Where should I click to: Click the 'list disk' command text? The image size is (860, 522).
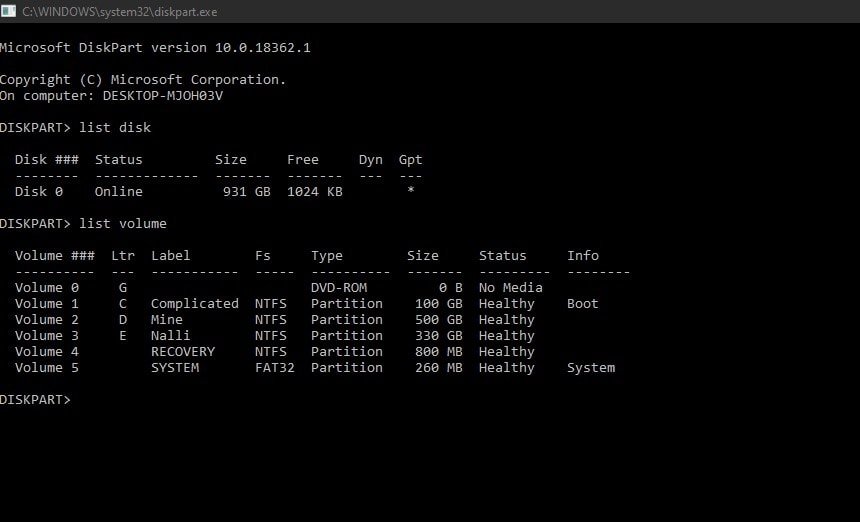pyautogui.click(x=115, y=128)
